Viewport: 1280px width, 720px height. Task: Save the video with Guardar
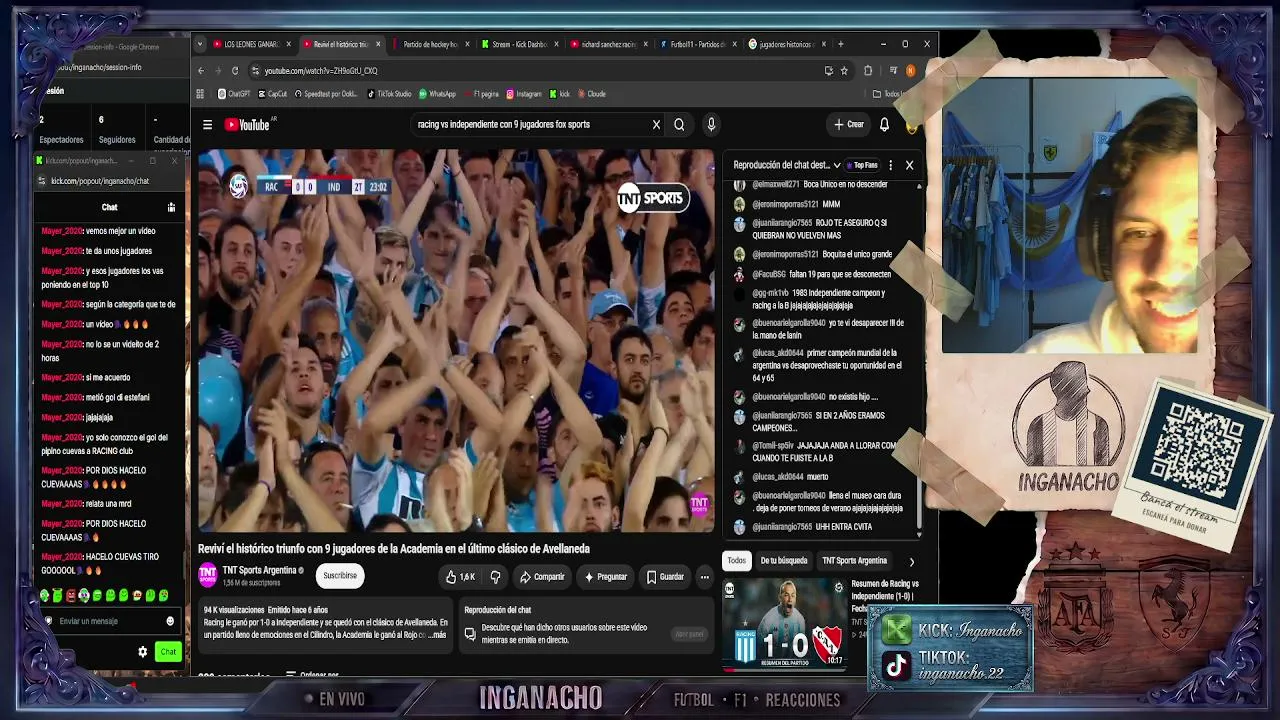click(x=665, y=577)
